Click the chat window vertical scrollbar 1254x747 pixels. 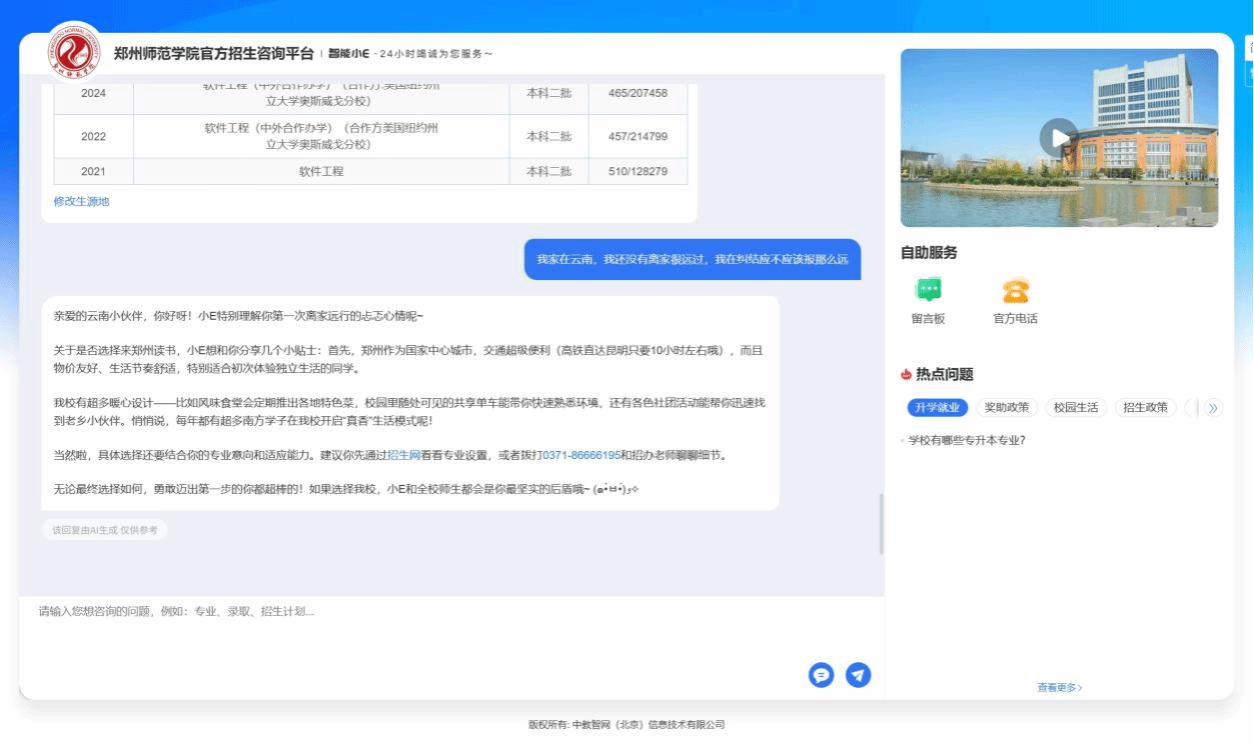point(881,523)
